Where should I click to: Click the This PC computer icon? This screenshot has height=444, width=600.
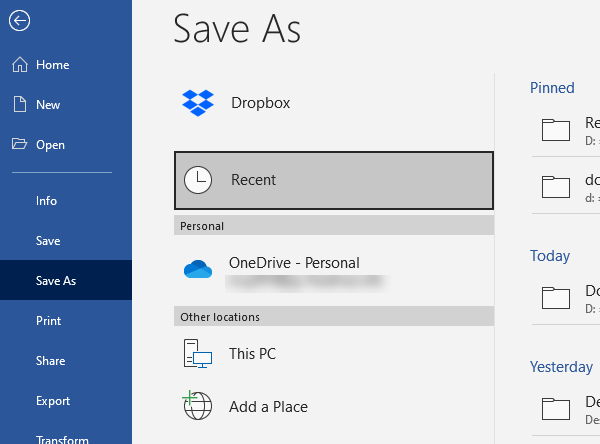coord(198,354)
